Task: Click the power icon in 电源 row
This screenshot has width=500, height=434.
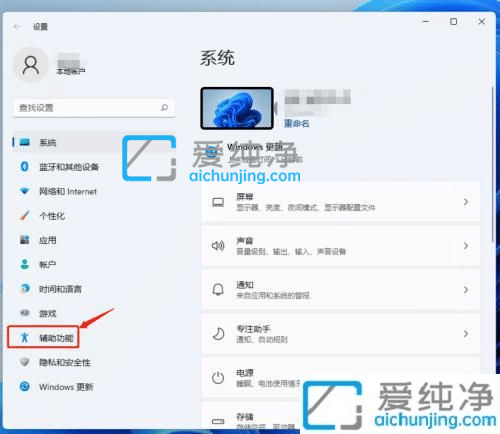Action: point(218,378)
